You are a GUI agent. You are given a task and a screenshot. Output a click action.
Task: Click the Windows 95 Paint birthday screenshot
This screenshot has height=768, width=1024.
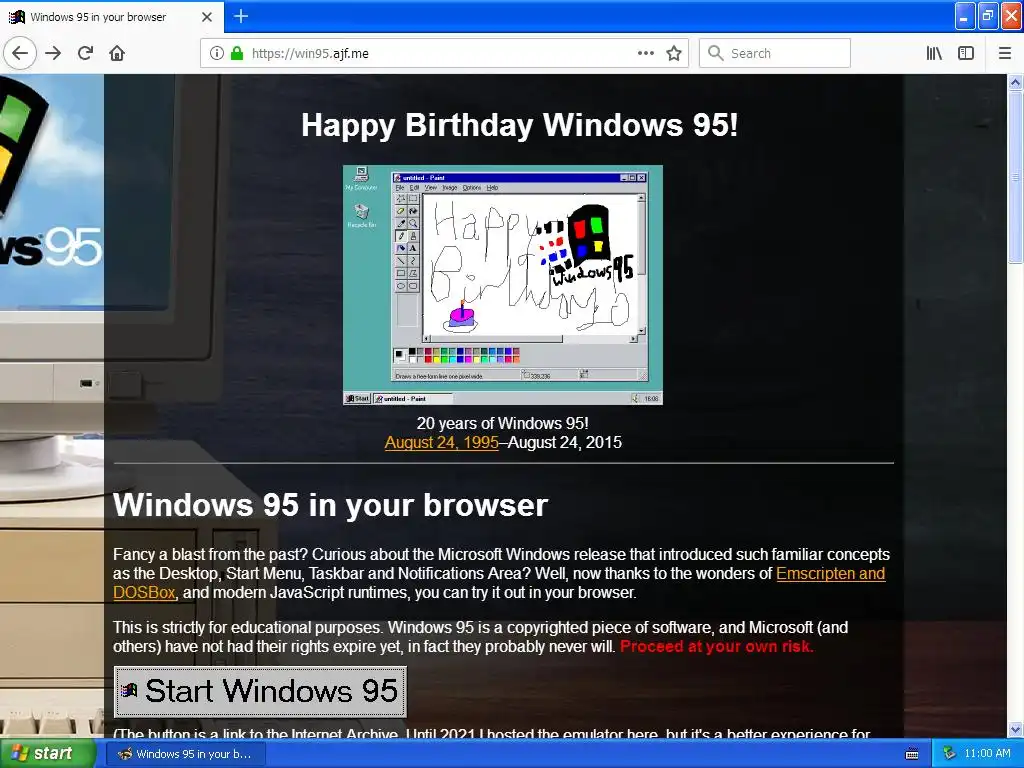(x=503, y=285)
